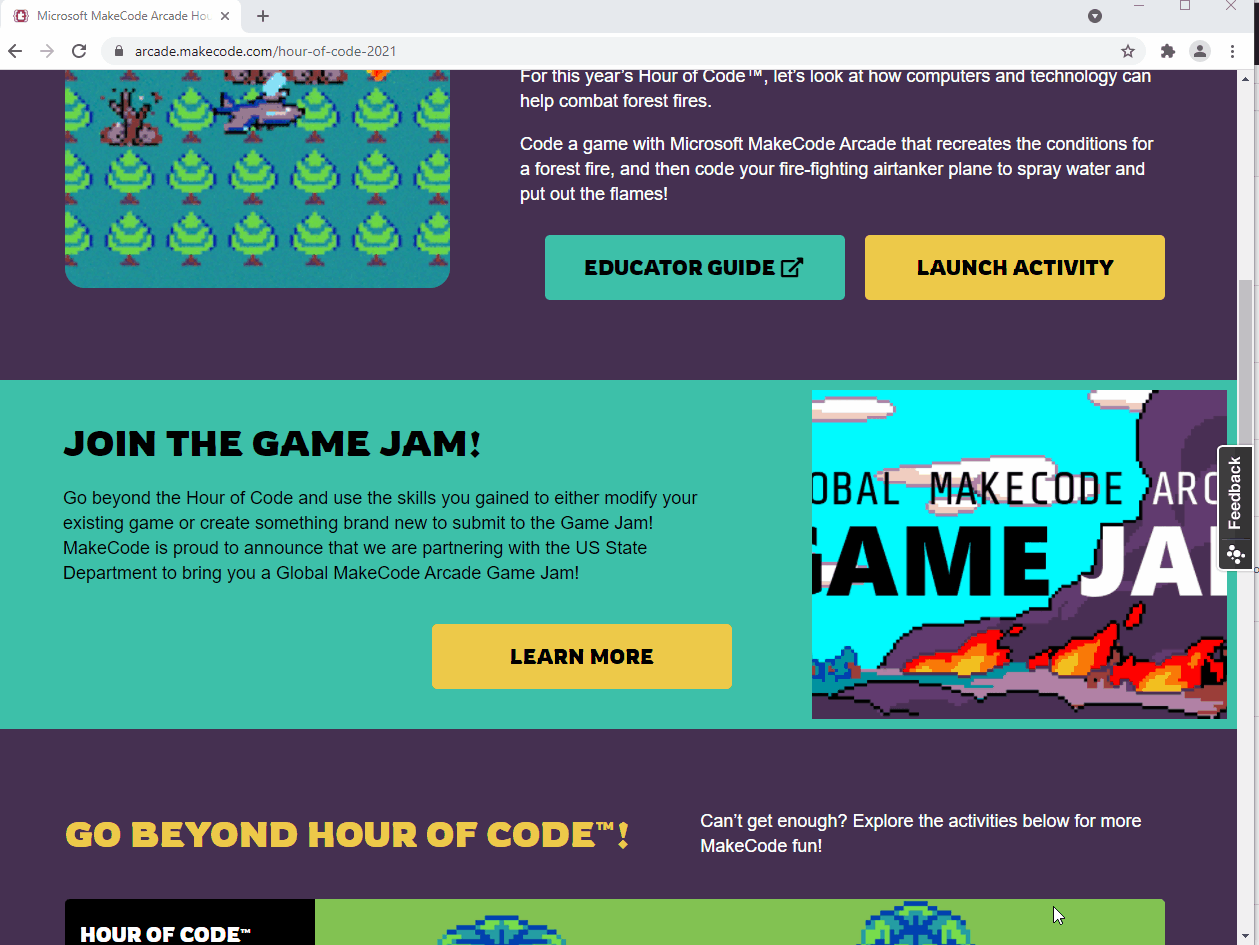Viewport: 1259px width, 945px height.
Task: Close the Microsoft MakeCode Arcade tab
Action: pyautogui.click(x=225, y=16)
